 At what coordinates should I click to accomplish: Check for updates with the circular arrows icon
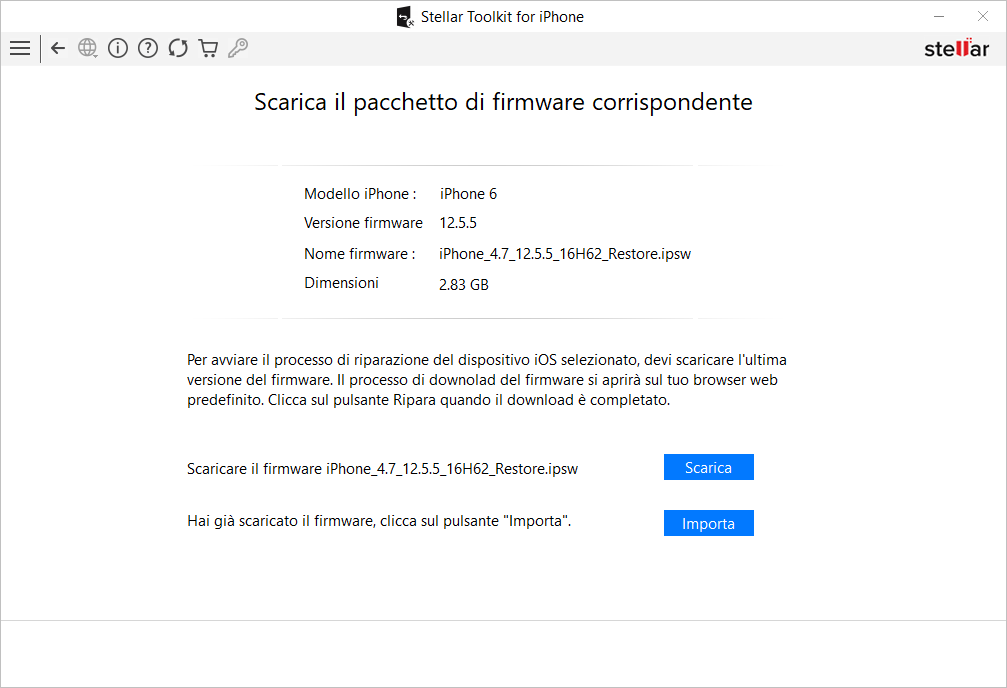click(178, 48)
